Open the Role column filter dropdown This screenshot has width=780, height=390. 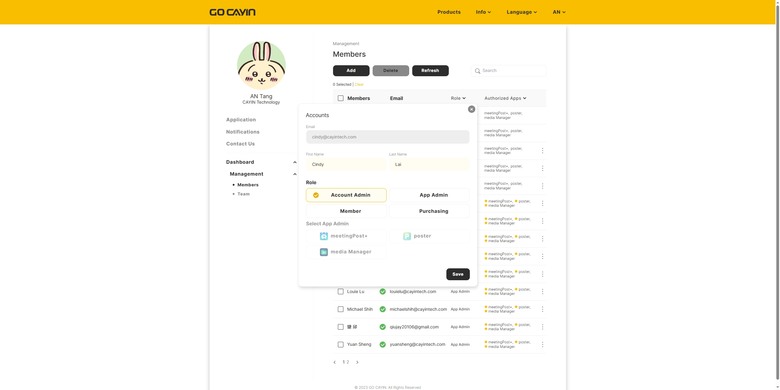tap(458, 98)
